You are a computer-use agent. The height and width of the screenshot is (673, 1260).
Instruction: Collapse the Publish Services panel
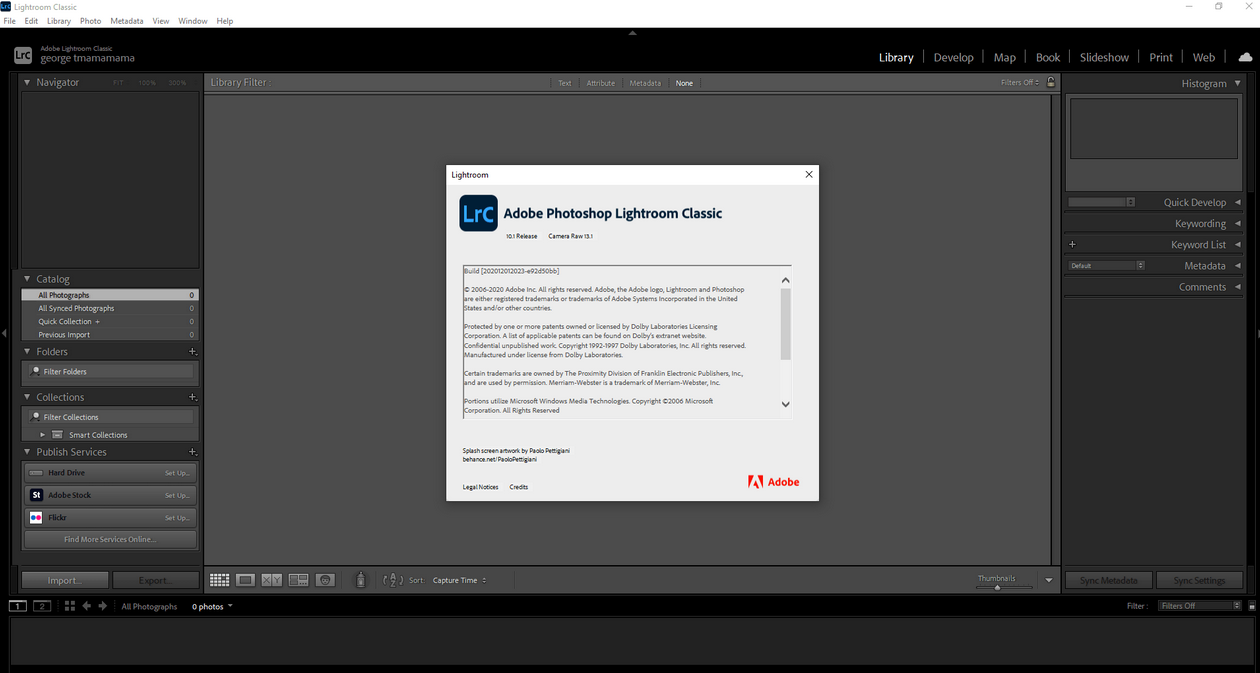(x=27, y=452)
